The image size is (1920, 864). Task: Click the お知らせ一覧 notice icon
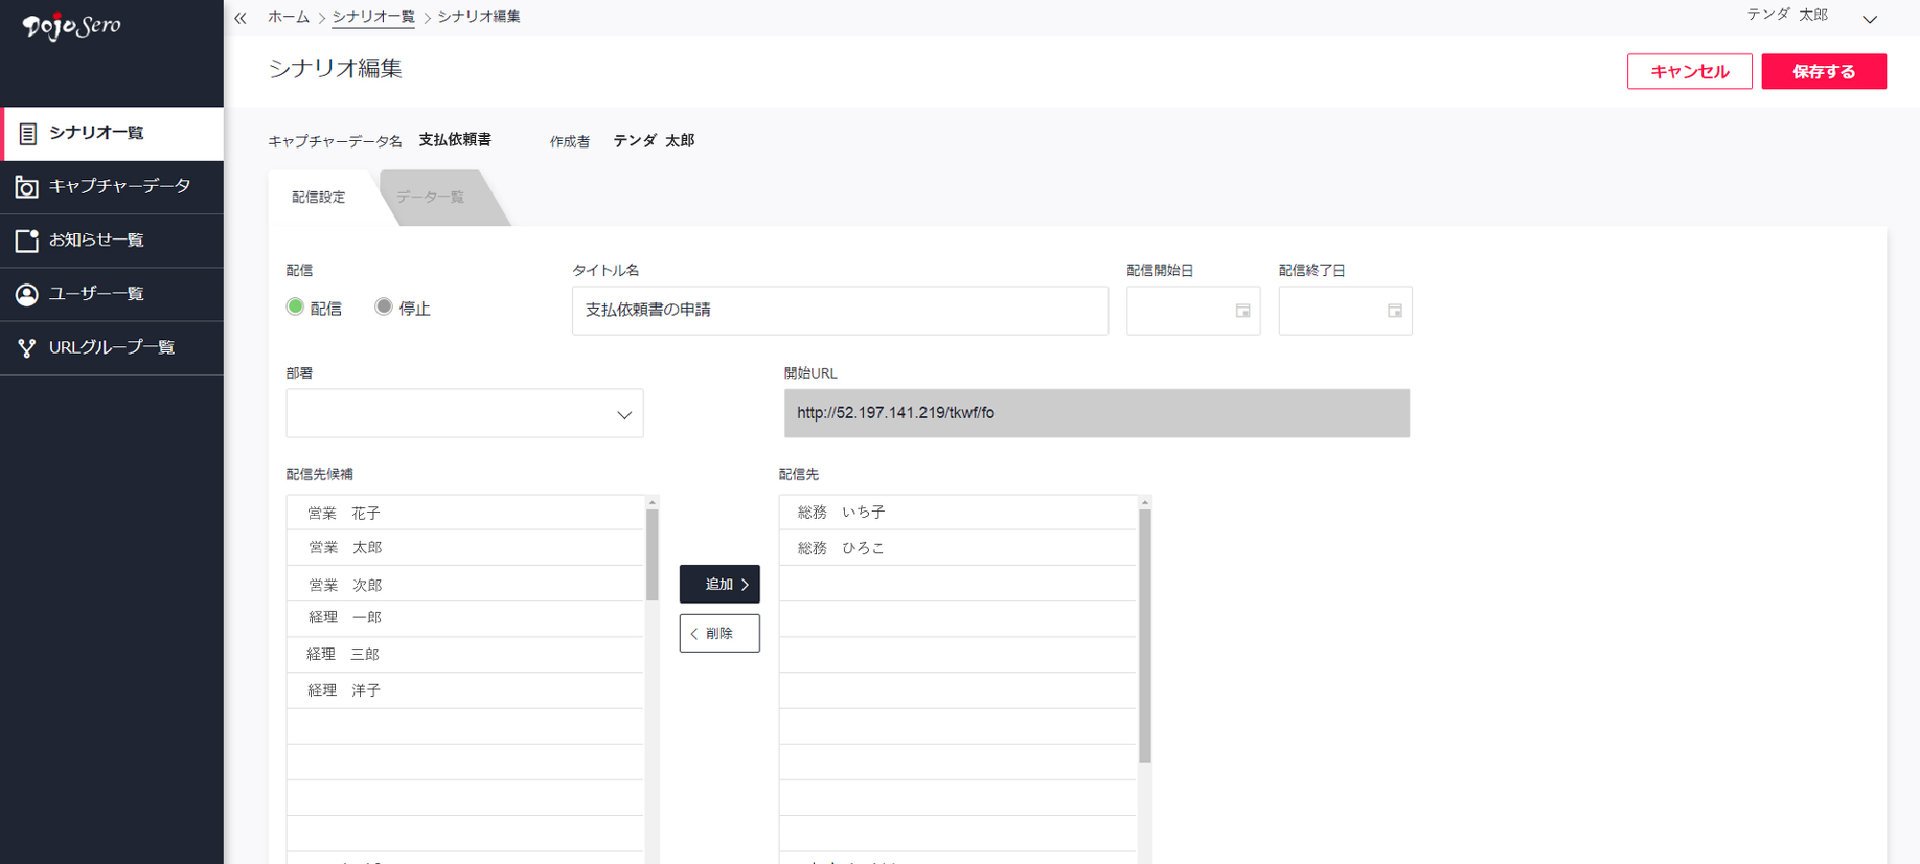click(x=27, y=240)
